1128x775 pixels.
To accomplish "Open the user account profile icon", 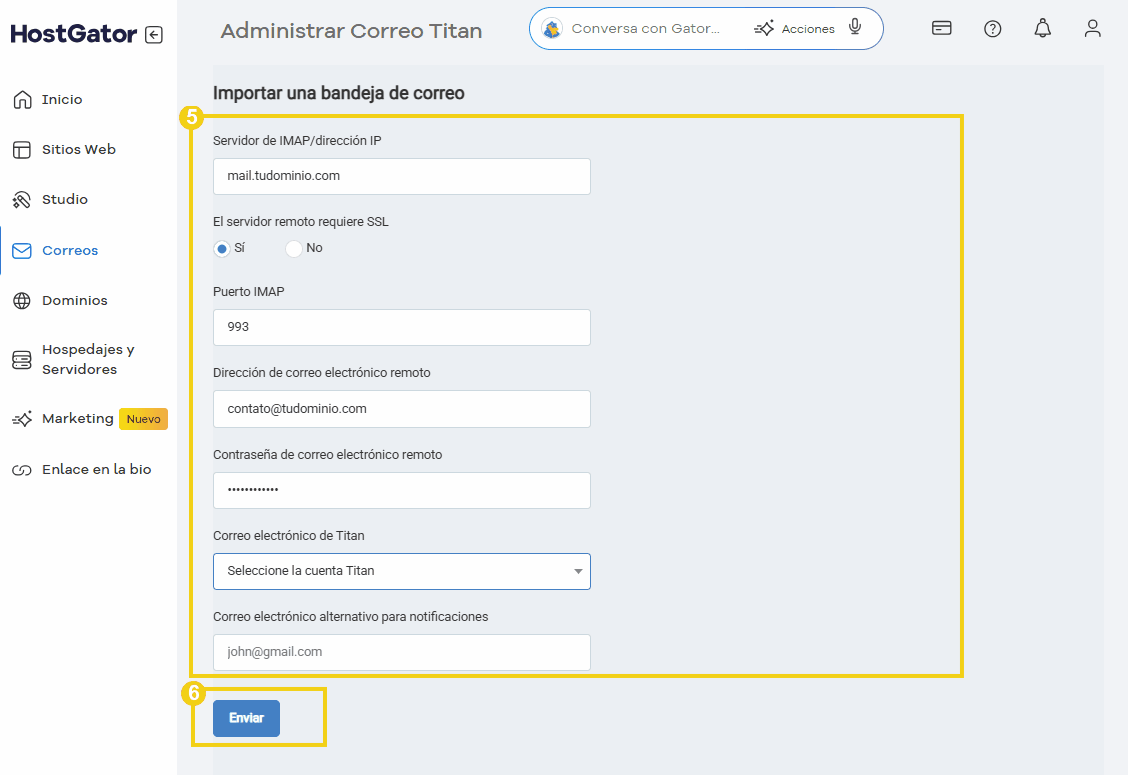I will 1092,28.
